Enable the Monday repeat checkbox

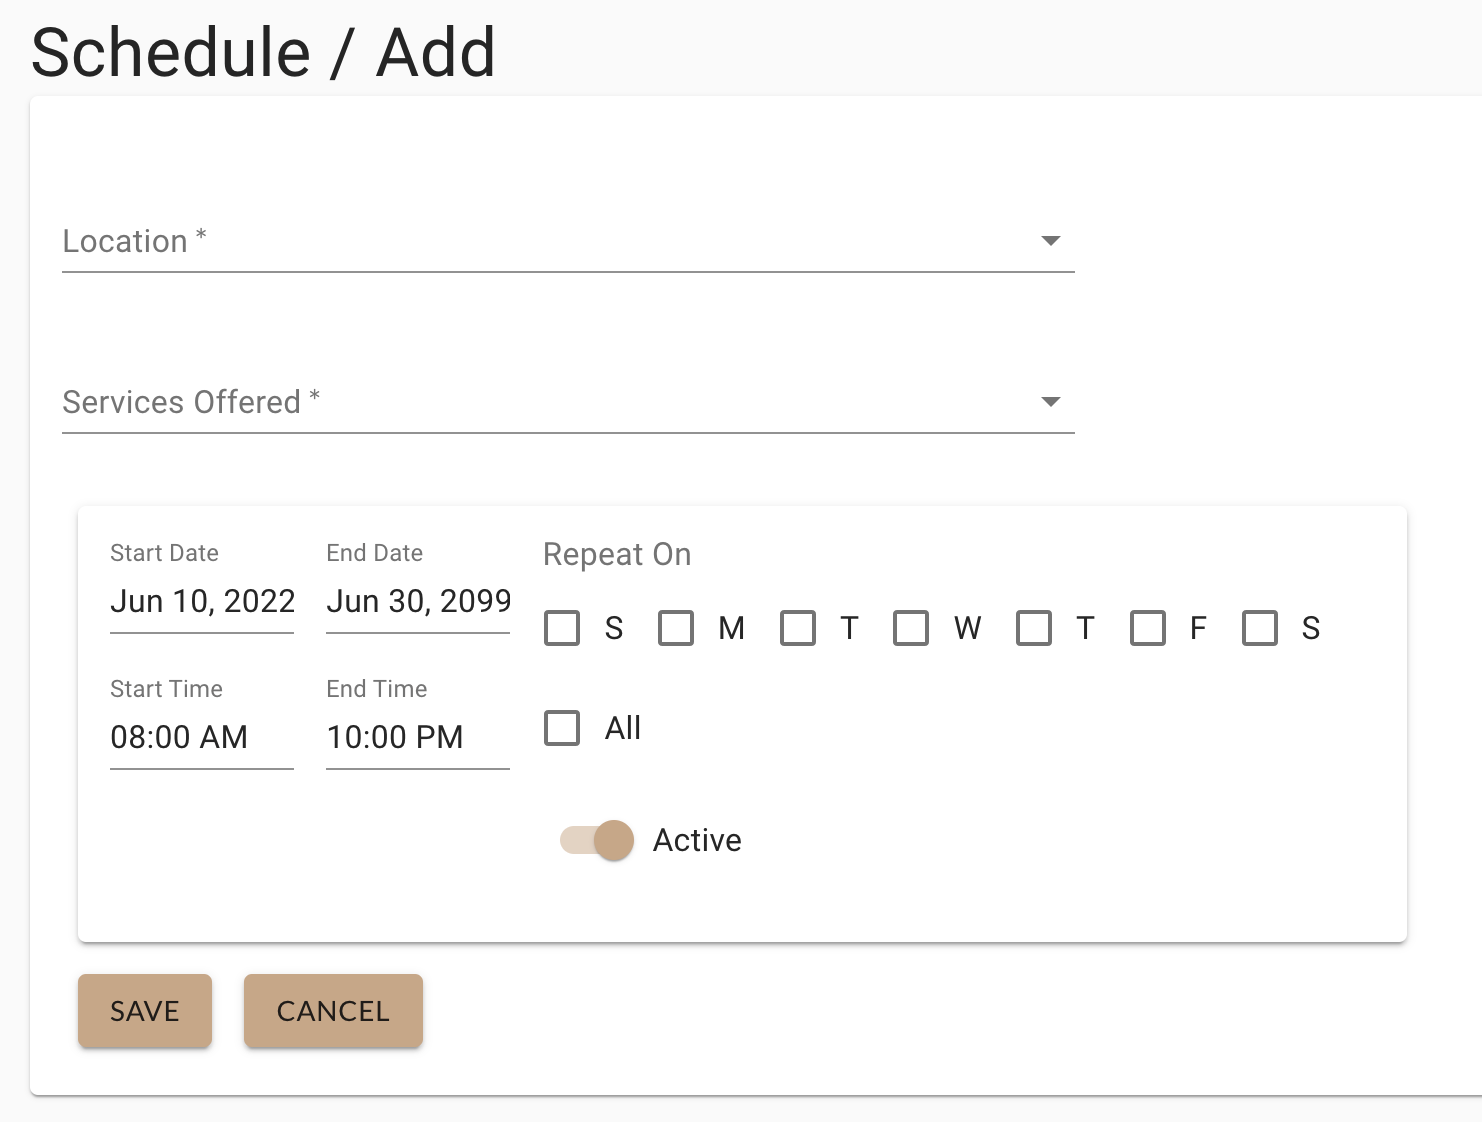pyautogui.click(x=676, y=628)
